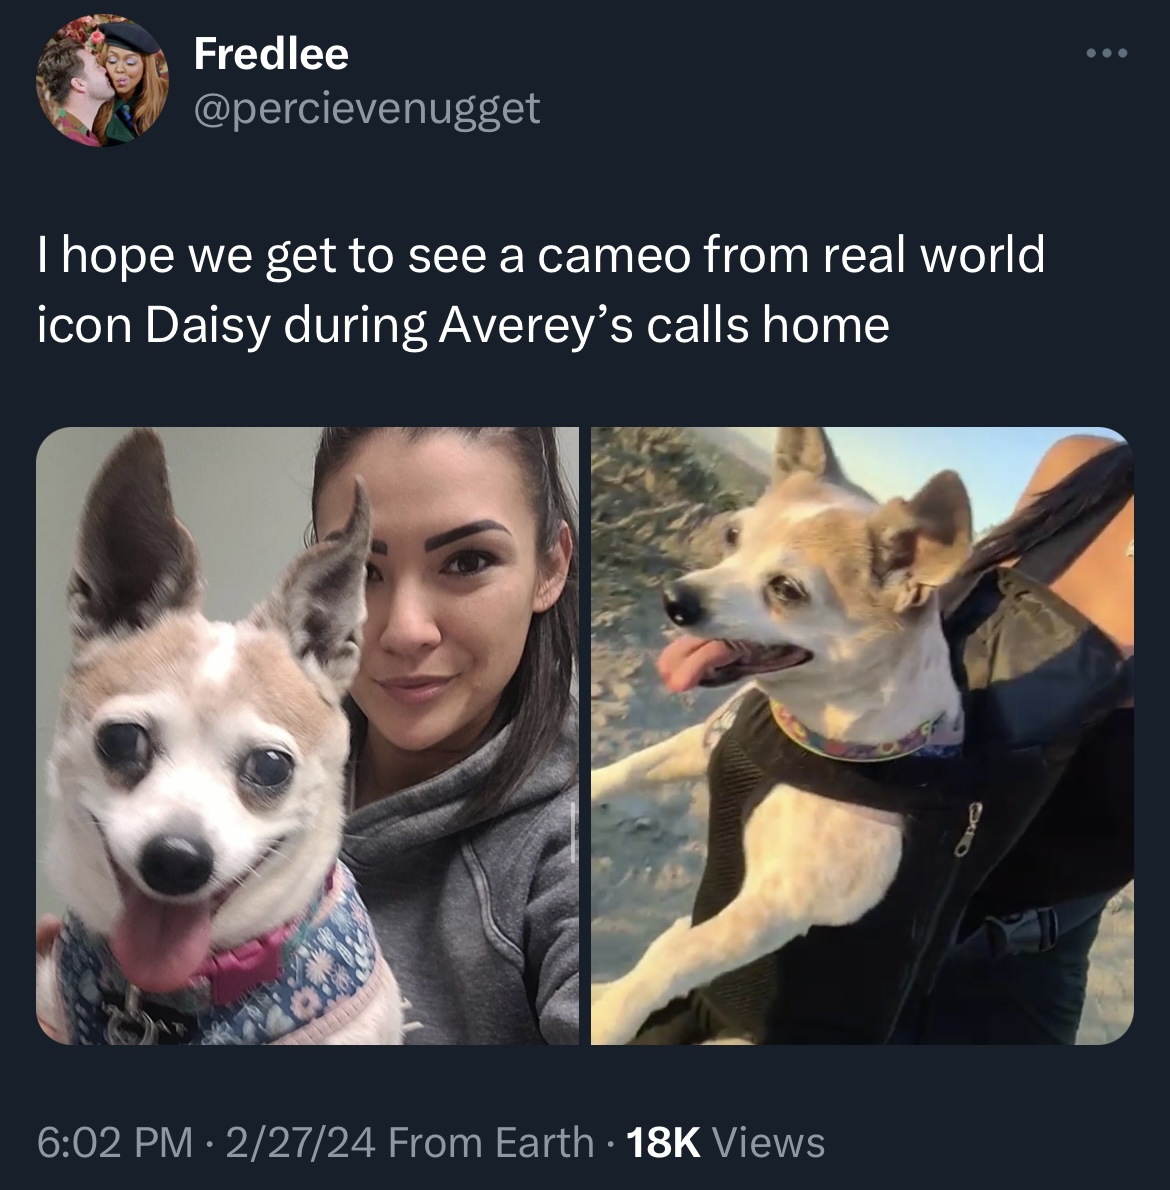Screen dimensions: 1170x1190
Task: Click the 6:02 PM timestamp
Action: 115,1142
